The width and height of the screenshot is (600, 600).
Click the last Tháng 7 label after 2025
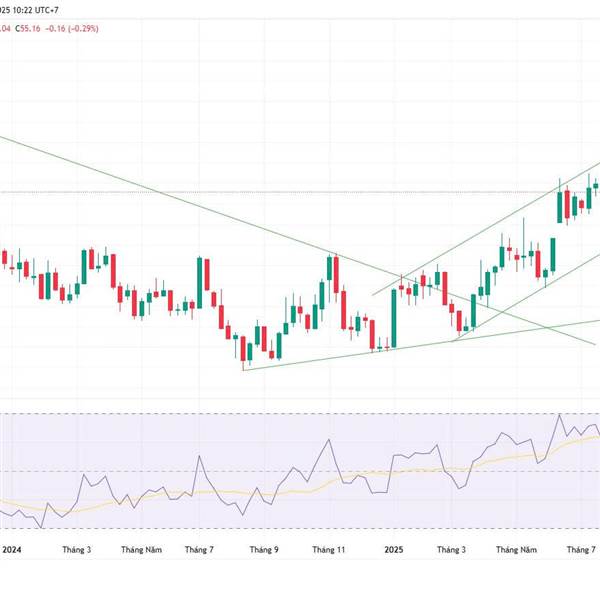[x=581, y=550]
